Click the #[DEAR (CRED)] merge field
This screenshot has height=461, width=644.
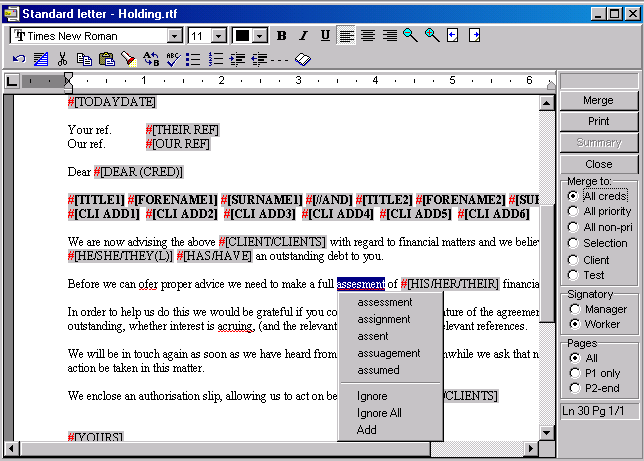(x=138, y=172)
